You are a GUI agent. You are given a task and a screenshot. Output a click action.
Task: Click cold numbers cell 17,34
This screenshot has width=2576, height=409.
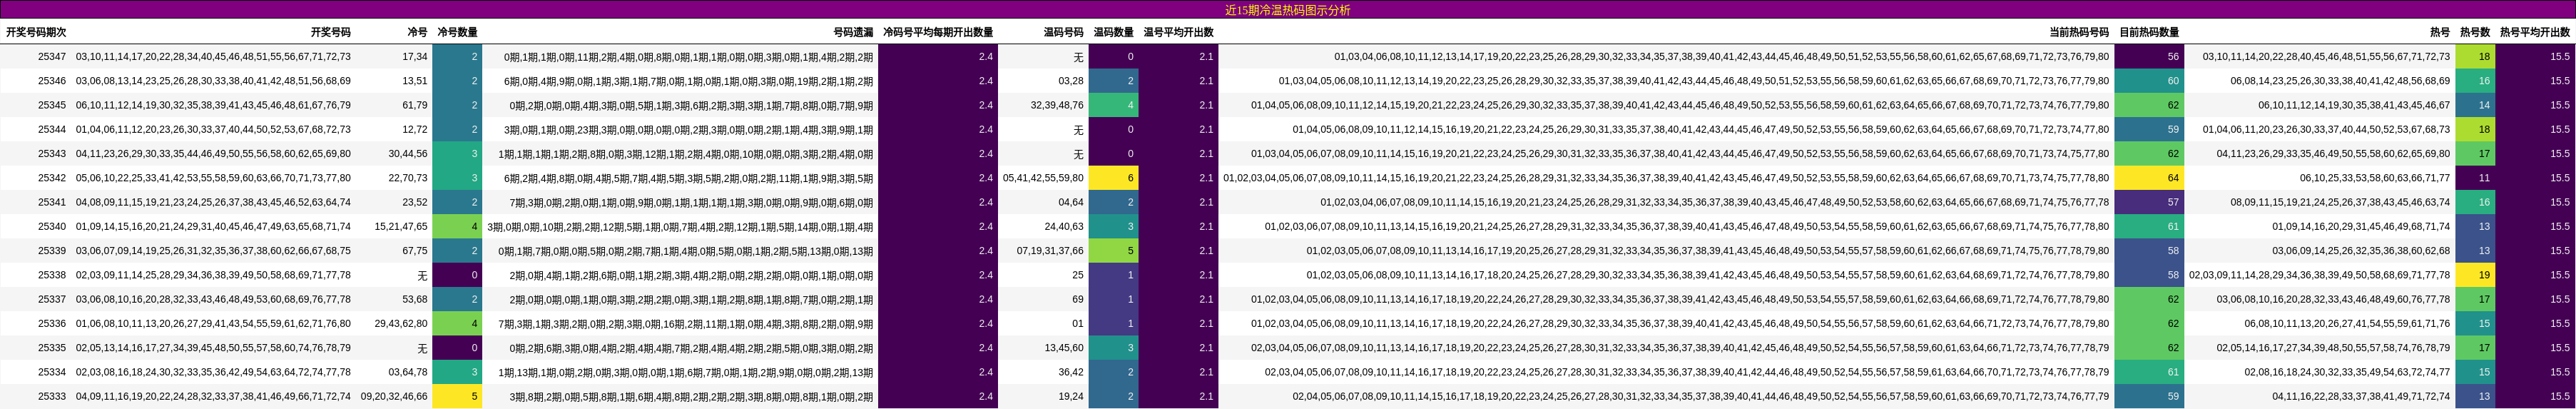(415, 57)
